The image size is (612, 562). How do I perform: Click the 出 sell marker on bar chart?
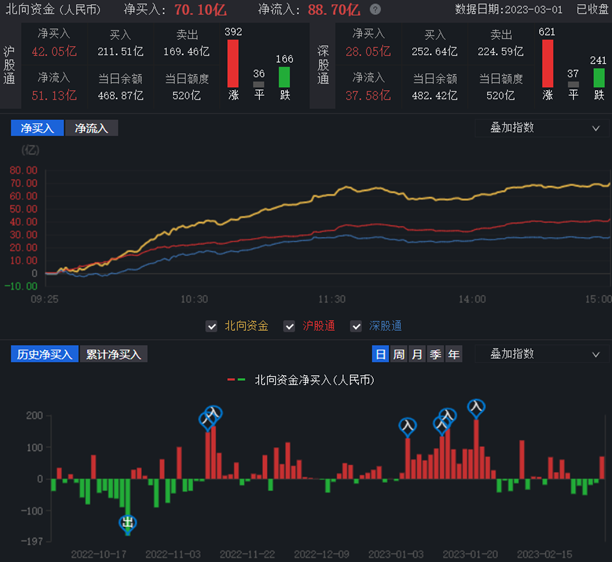[128, 523]
